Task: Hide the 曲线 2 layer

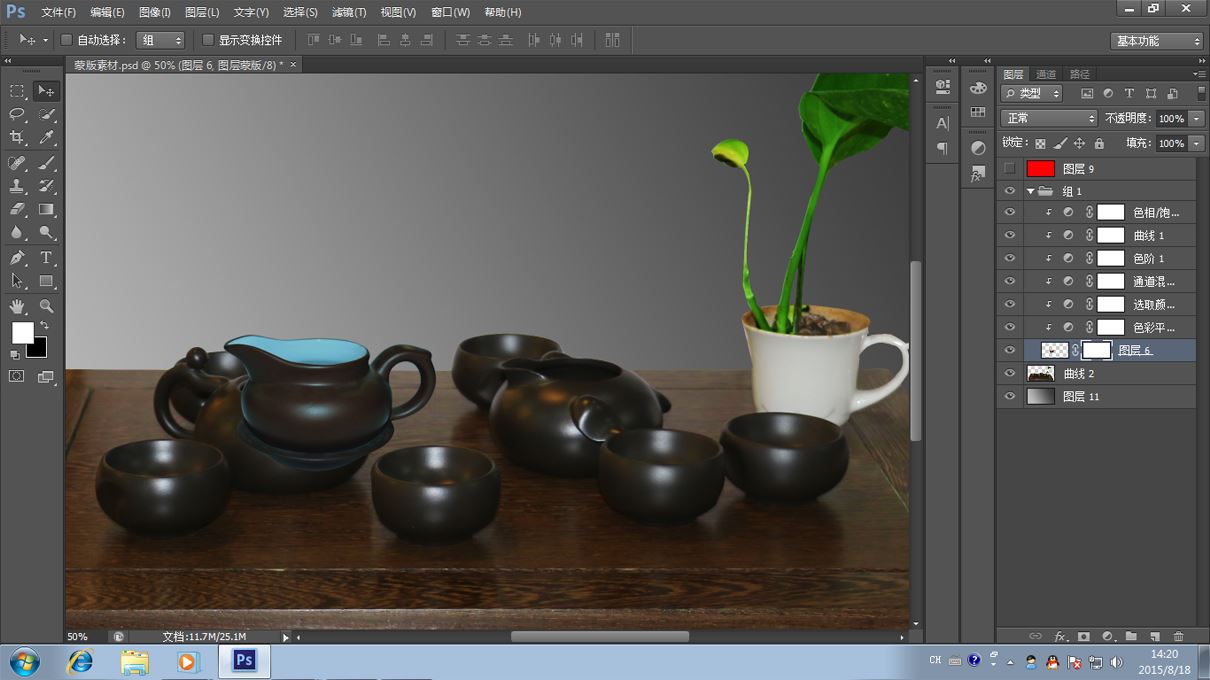Action: [1009, 373]
